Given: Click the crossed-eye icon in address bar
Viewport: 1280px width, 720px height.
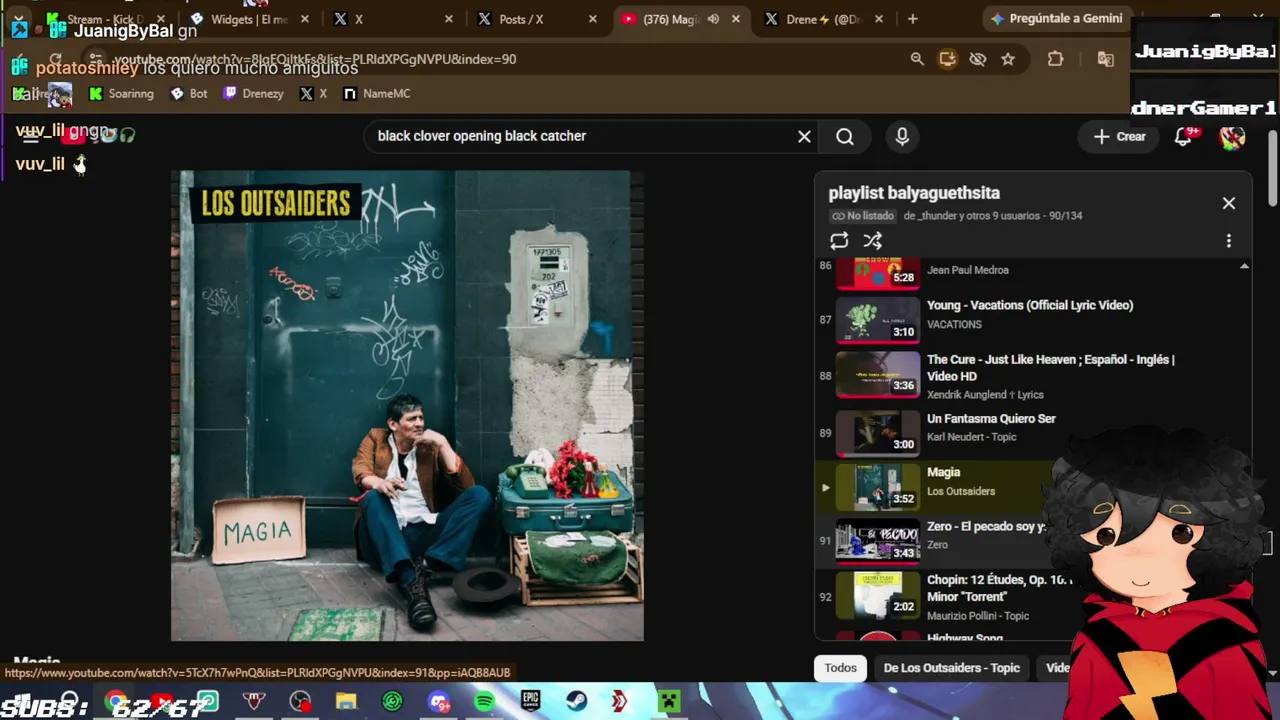Looking at the screenshot, I should click(x=978, y=59).
